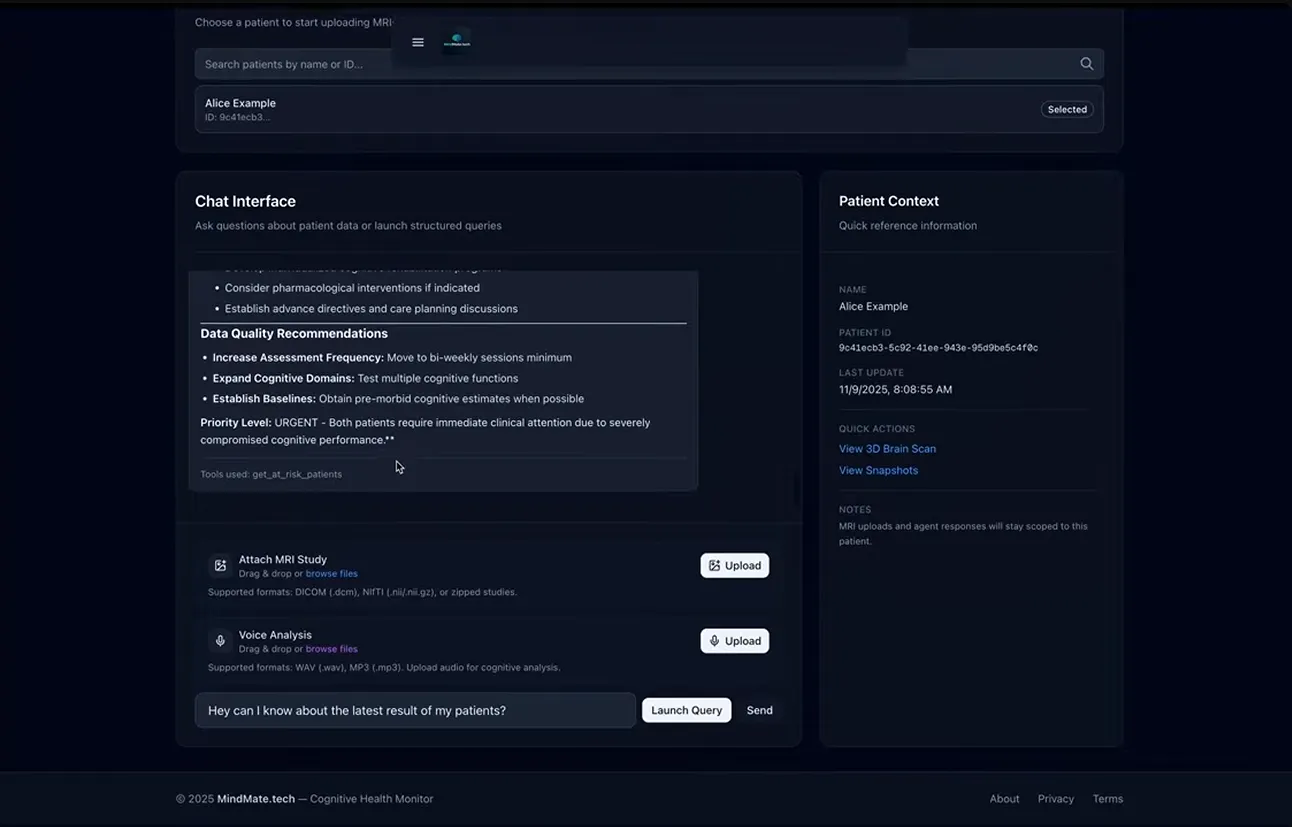Click the Launch Query button
The image size is (1292, 827).
point(687,710)
